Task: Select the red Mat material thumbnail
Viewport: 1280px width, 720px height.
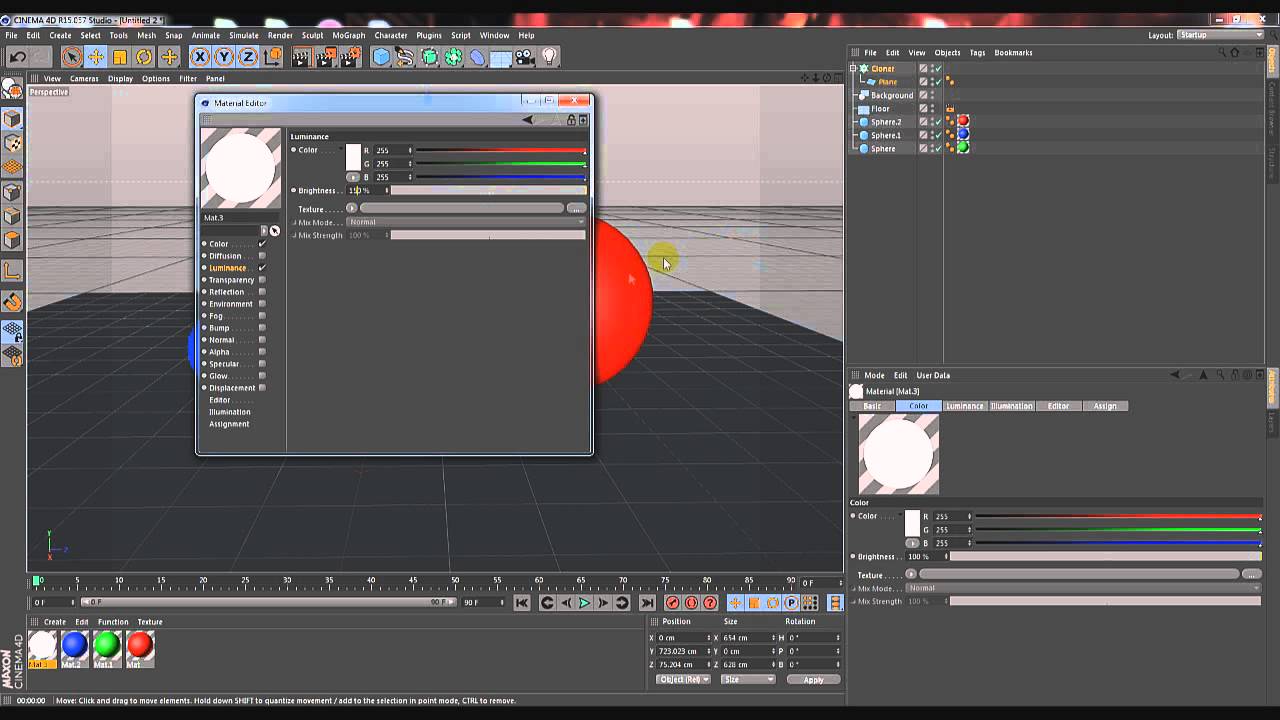Action: point(140,646)
